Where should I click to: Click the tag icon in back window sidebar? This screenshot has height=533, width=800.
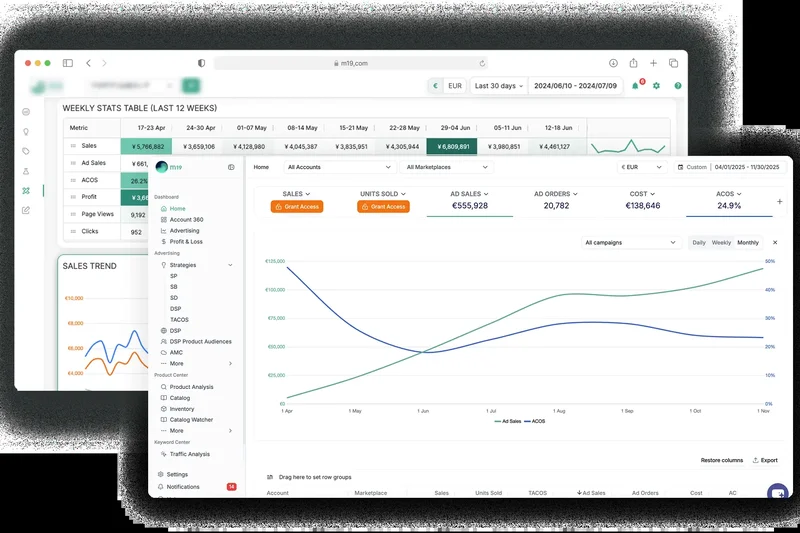(26, 151)
